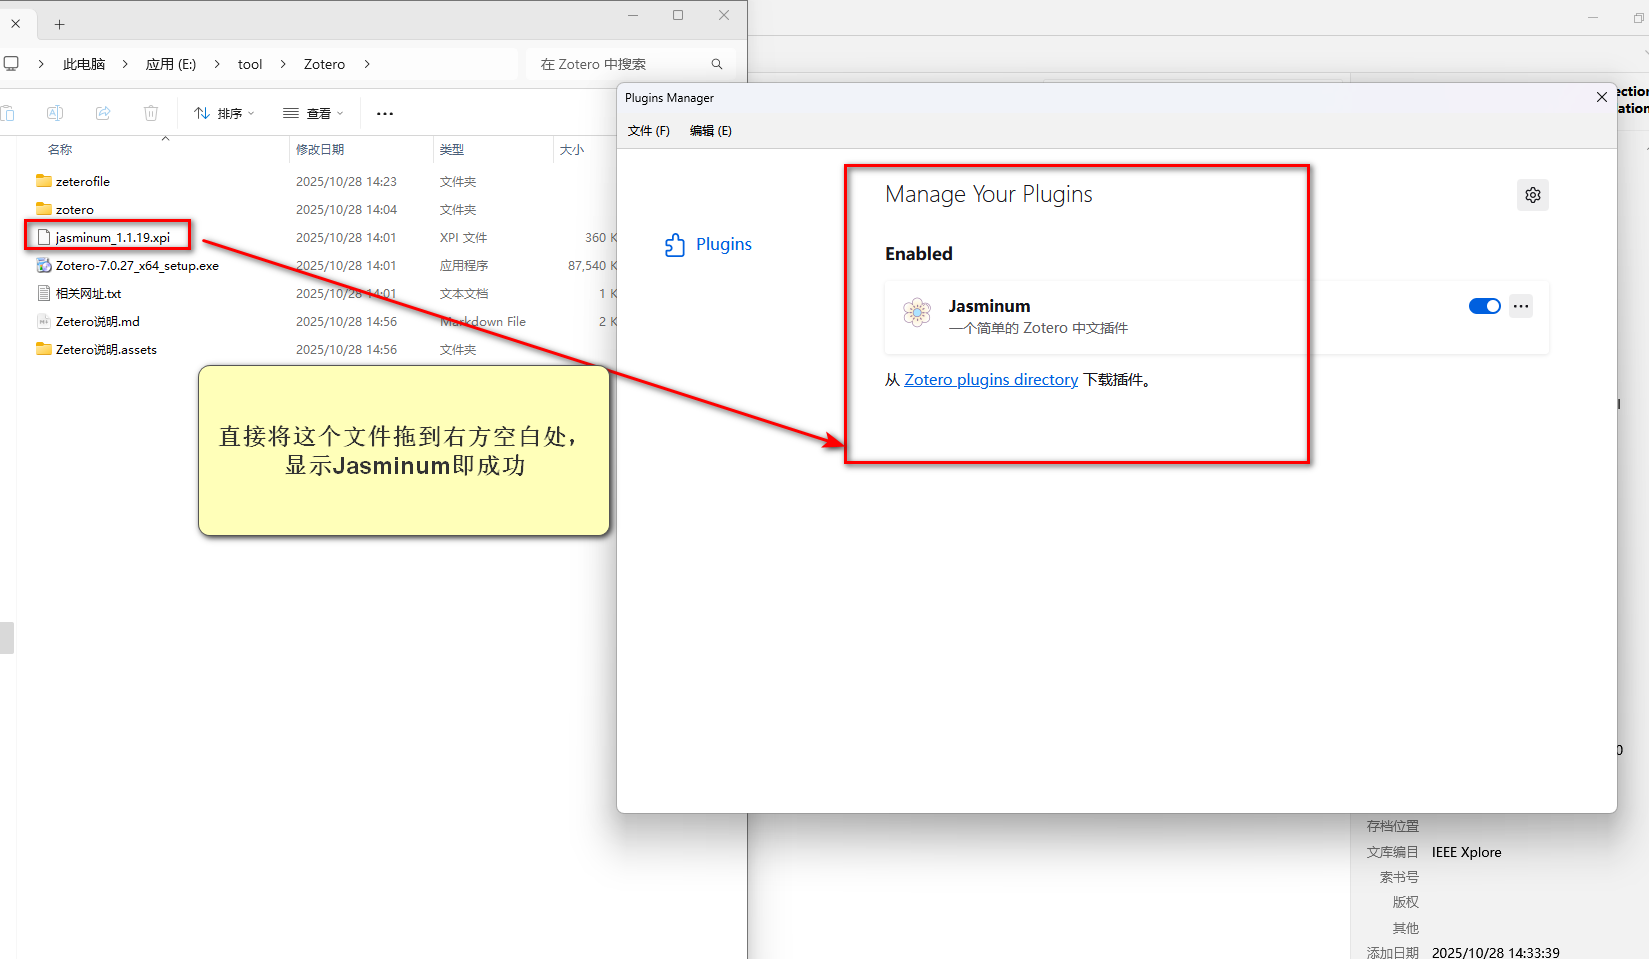Open the Plugins Manager gear settings
The width and height of the screenshot is (1649, 959).
point(1533,195)
